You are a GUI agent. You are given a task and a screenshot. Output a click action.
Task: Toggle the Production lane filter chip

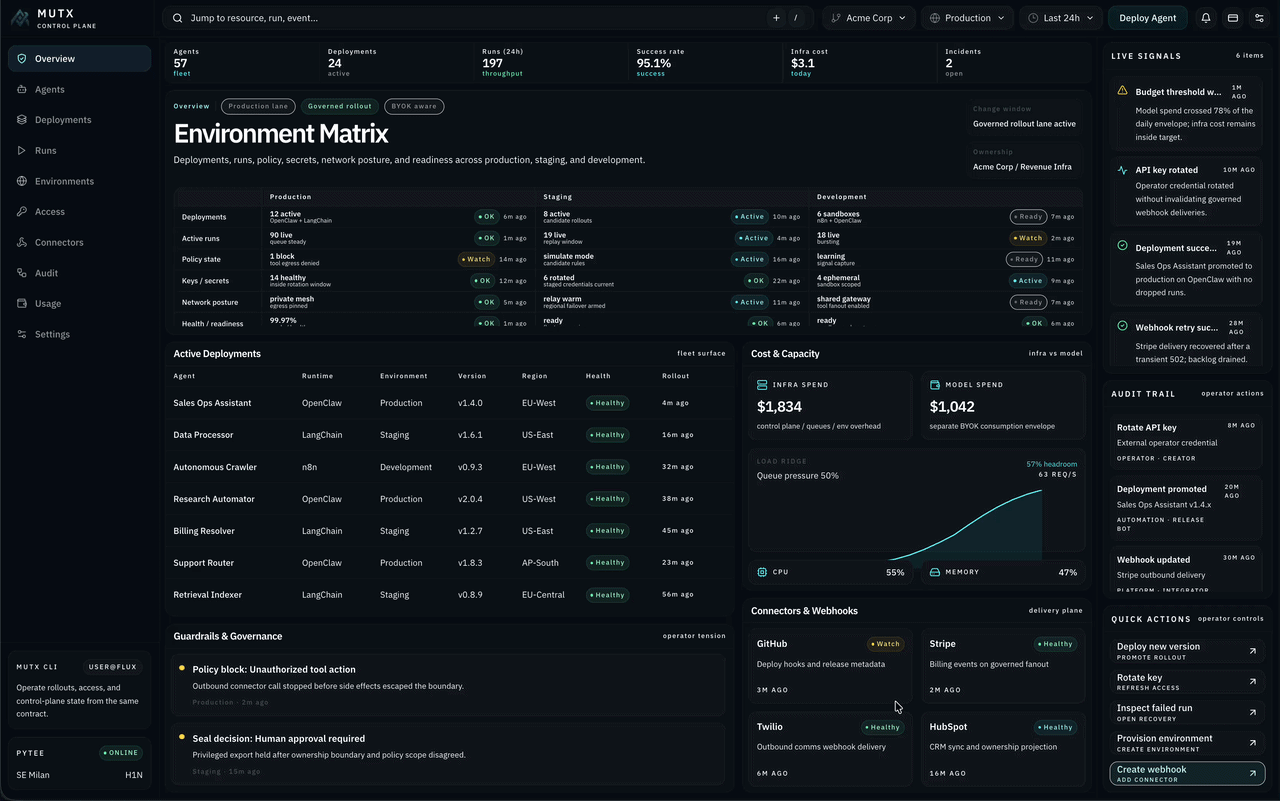[258, 106]
